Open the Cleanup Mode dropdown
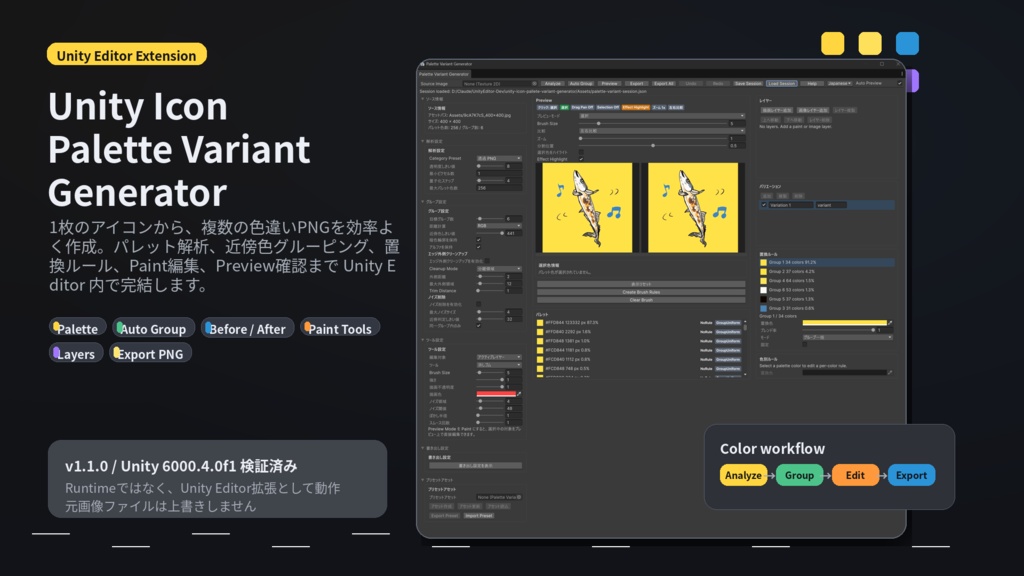The width and height of the screenshot is (1024, 576). pyautogui.click(x=499, y=268)
